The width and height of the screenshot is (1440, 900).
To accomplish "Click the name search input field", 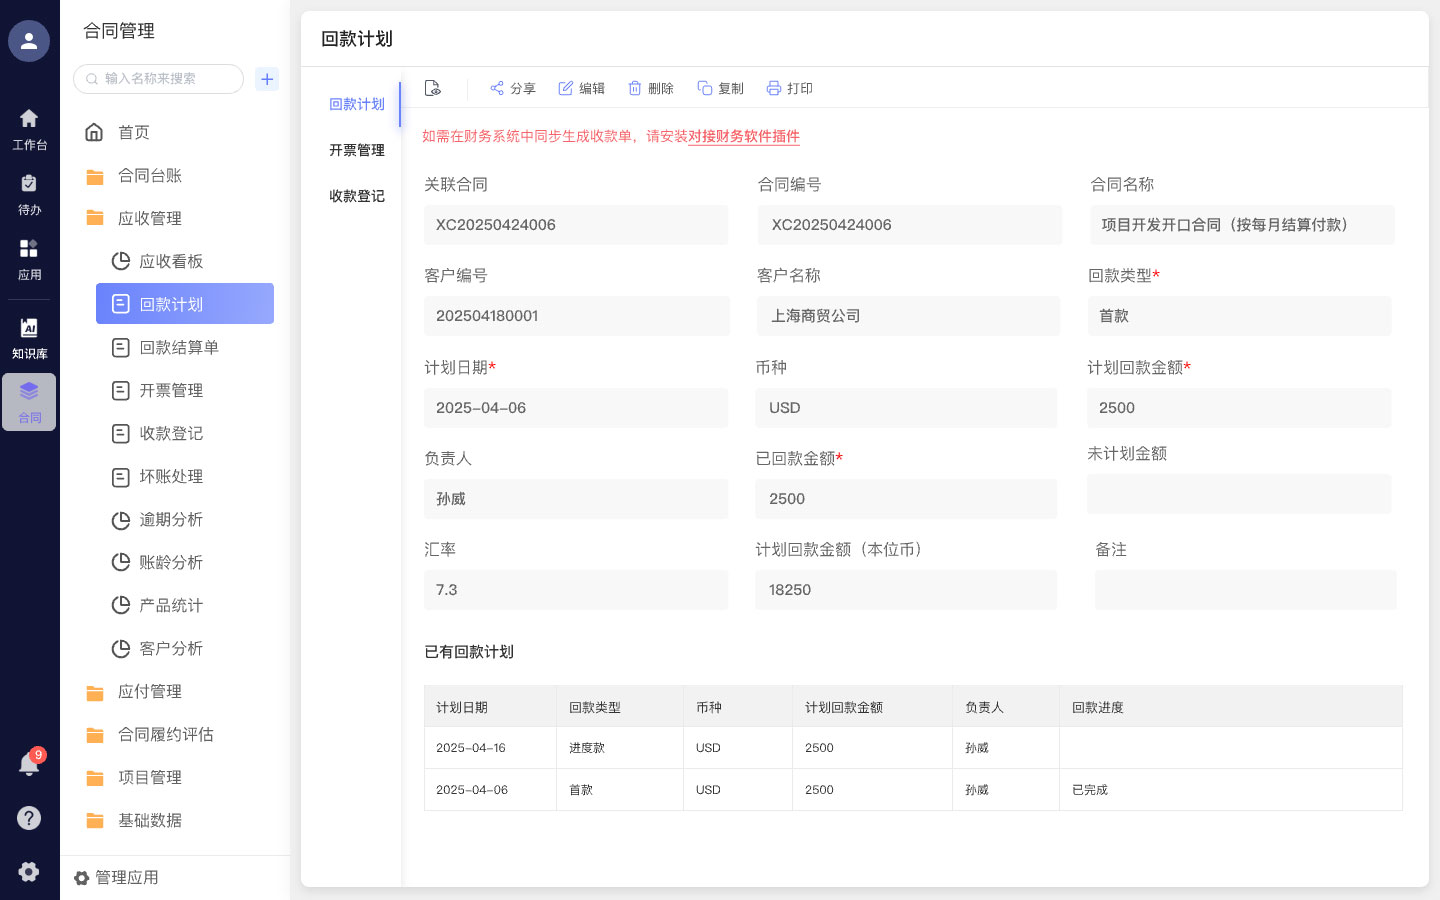I will click(x=165, y=79).
